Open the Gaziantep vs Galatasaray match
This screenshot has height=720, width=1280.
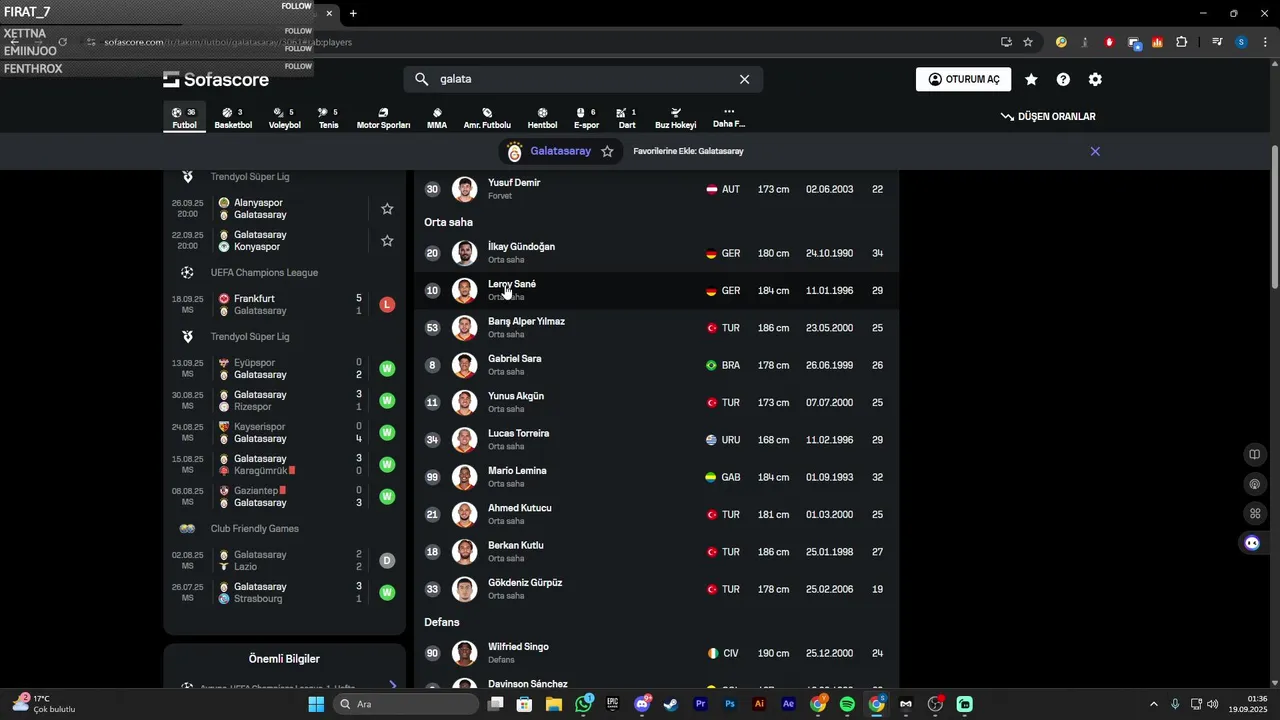285,497
